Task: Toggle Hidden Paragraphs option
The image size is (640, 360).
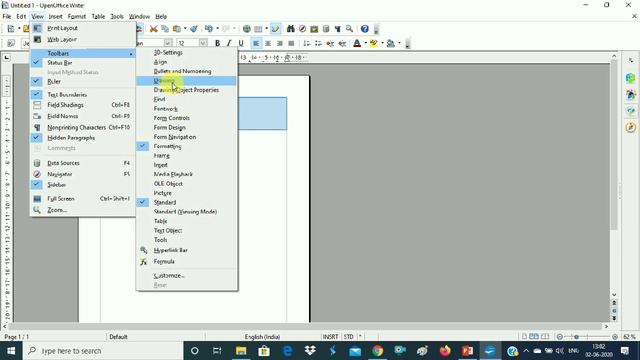Action: point(82,138)
